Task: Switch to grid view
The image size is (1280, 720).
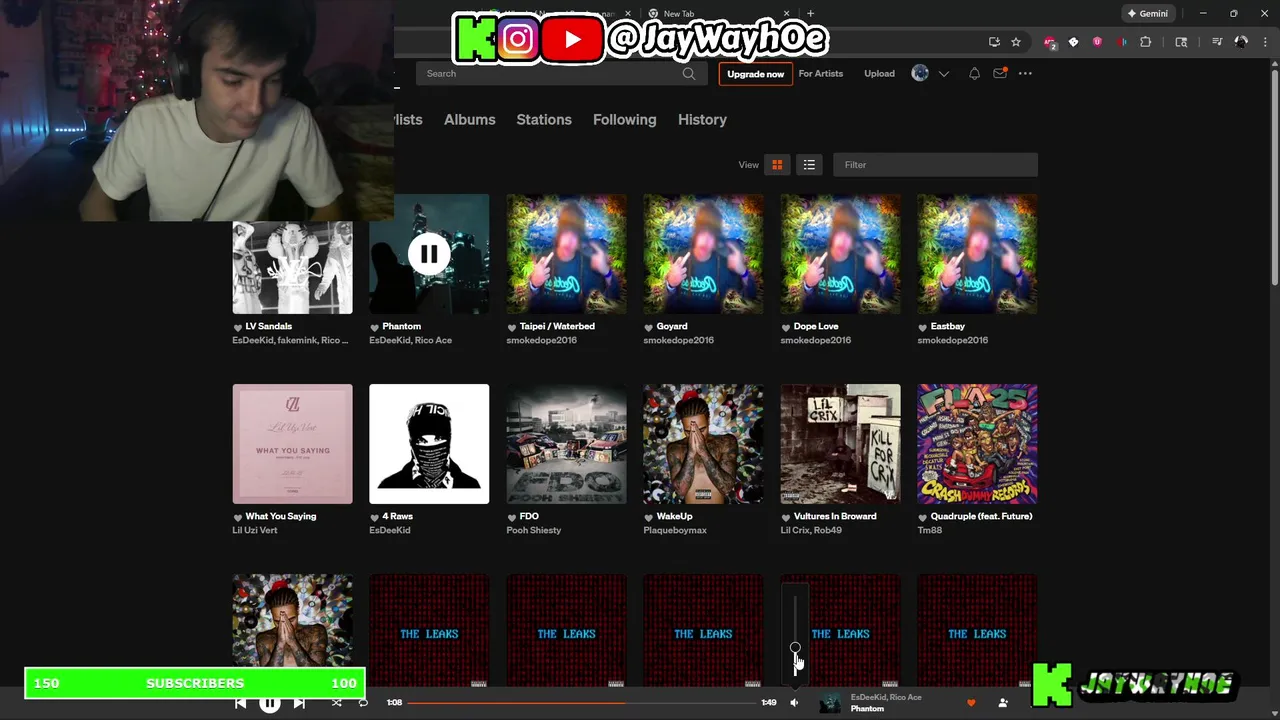Action: [777, 165]
